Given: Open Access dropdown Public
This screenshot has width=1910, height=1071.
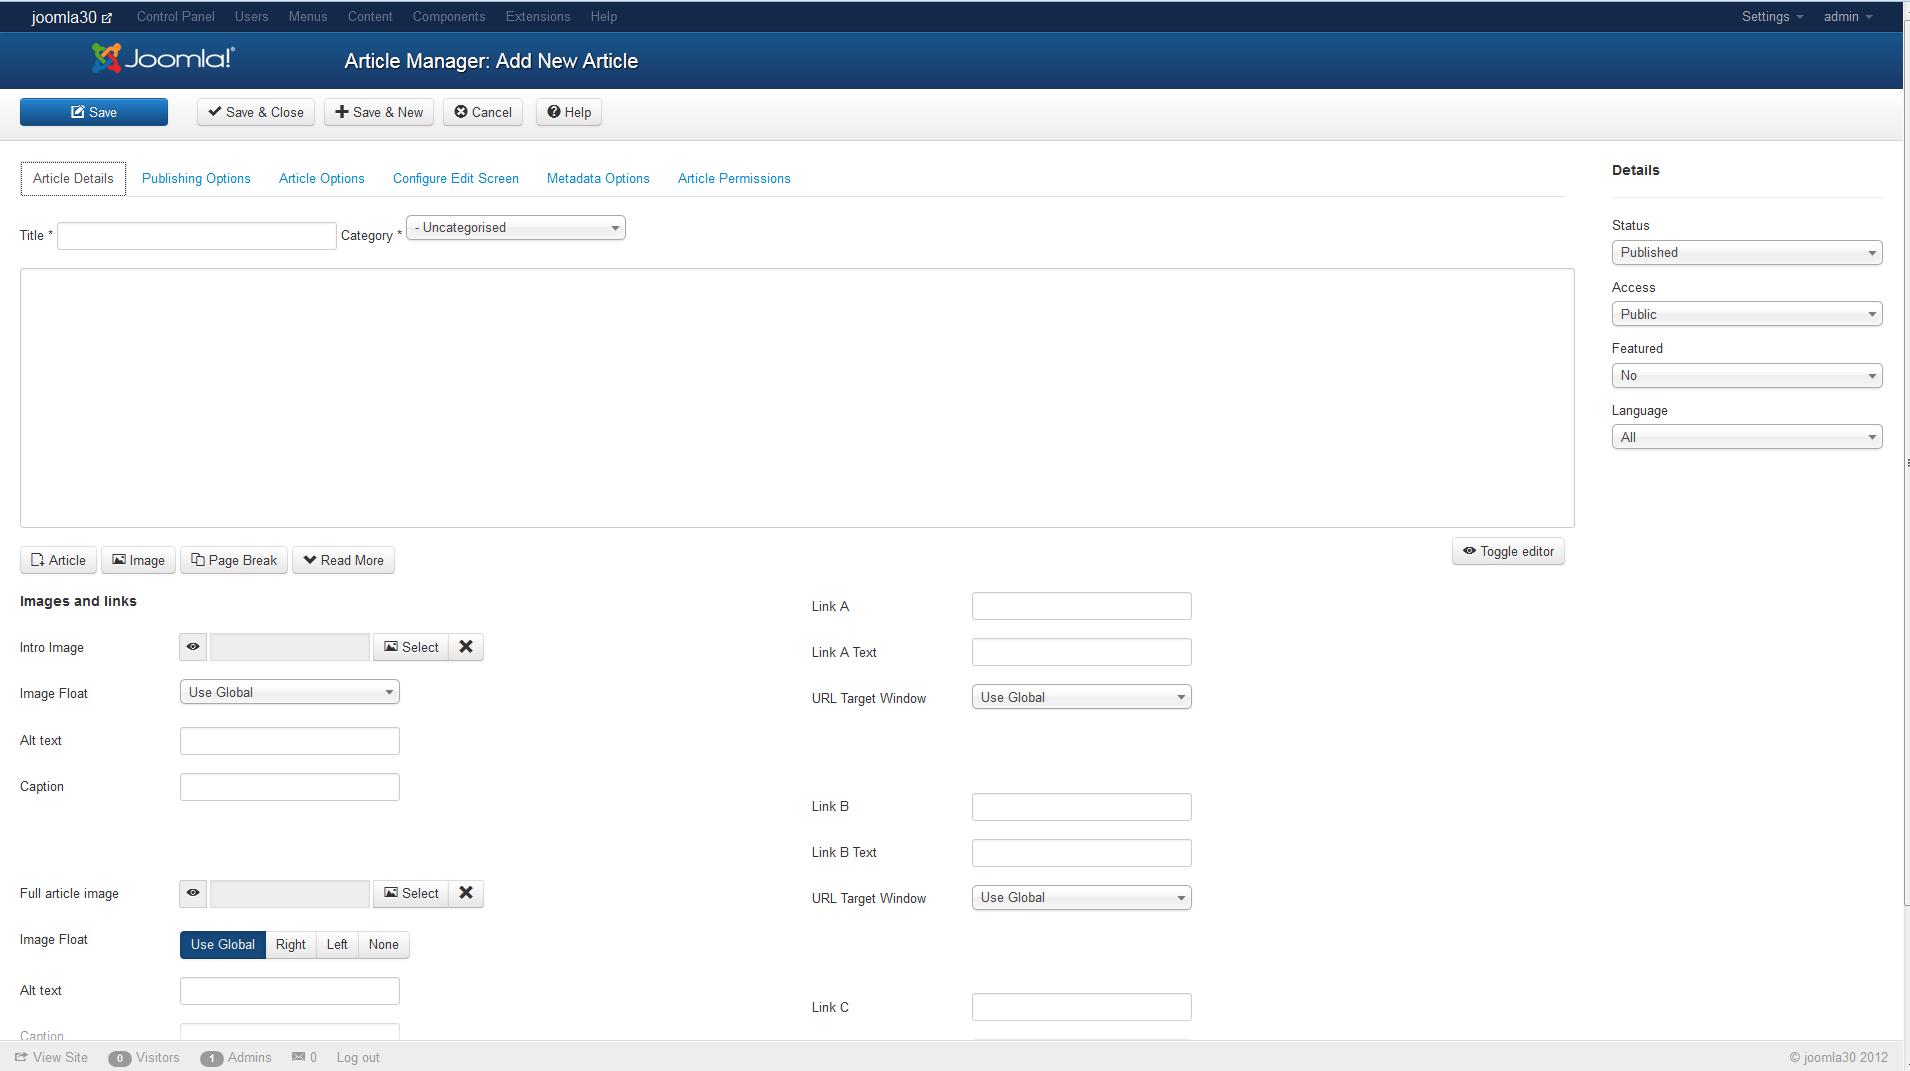Looking at the screenshot, I should [1747, 314].
